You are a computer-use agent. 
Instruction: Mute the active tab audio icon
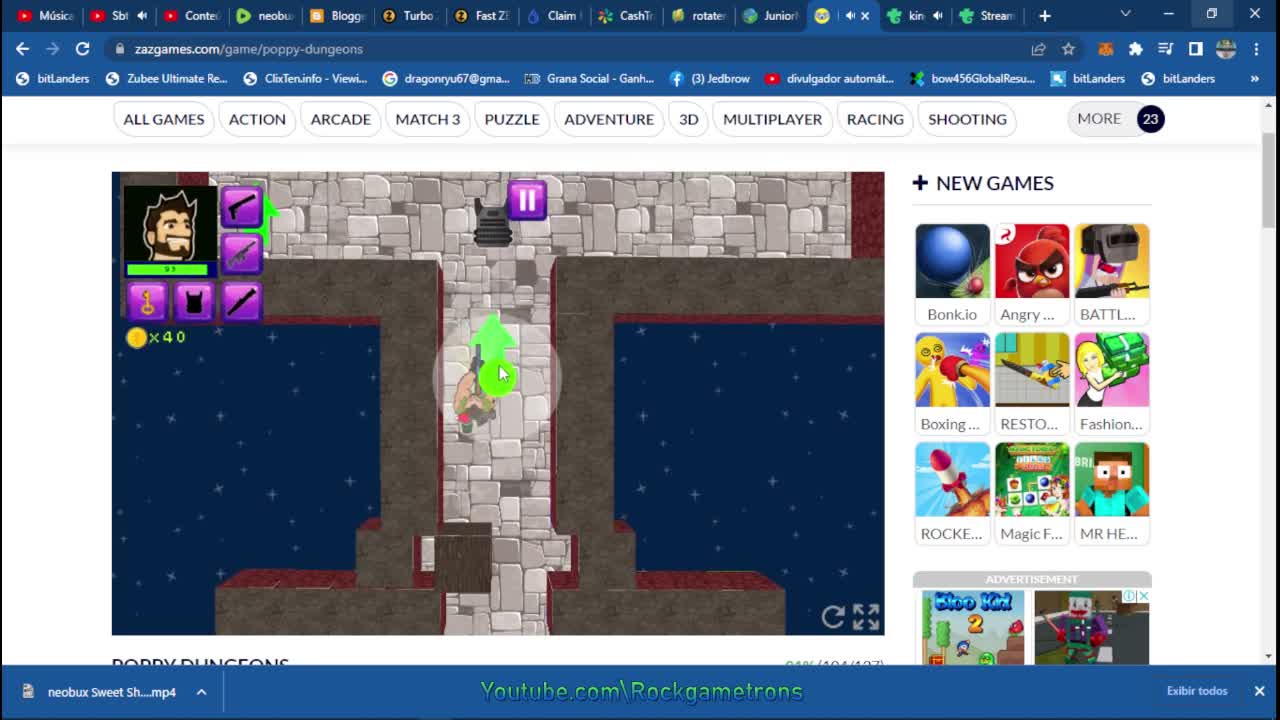pyautogui.click(x=850, y=15)
